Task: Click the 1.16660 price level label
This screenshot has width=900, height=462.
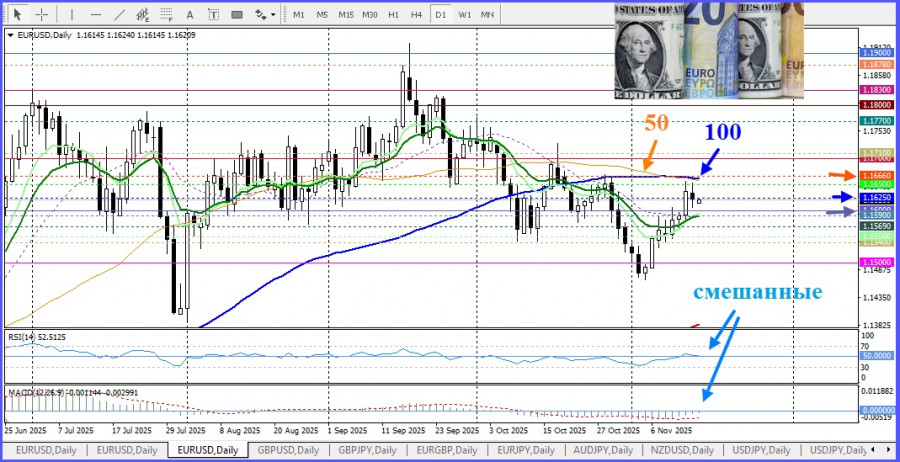Action: 878,176
